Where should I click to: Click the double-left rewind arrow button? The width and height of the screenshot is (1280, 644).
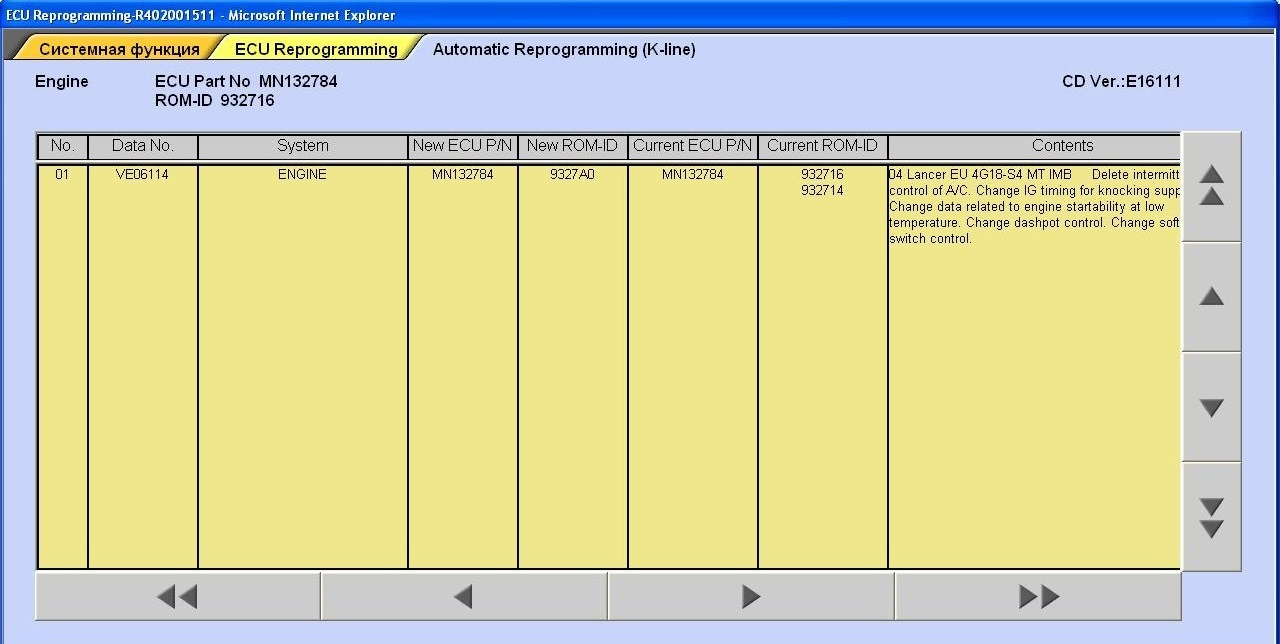pyautogui.click(x=178, y=597)
